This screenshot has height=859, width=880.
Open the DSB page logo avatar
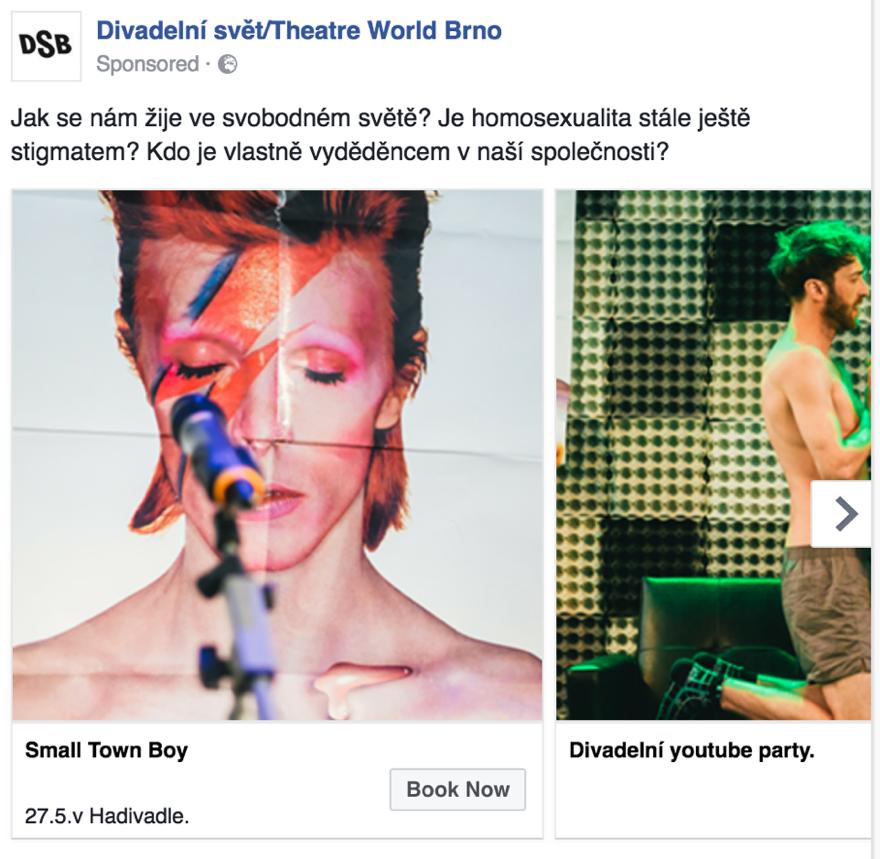[x=46, y=46]
